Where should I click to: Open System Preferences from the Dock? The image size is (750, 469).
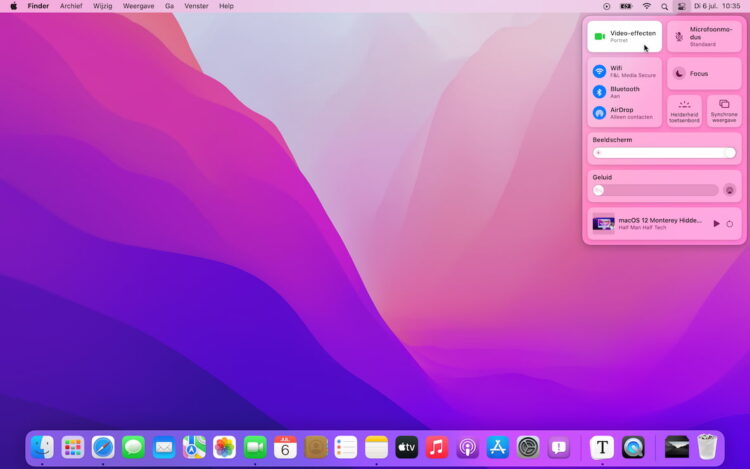[528, 447]
